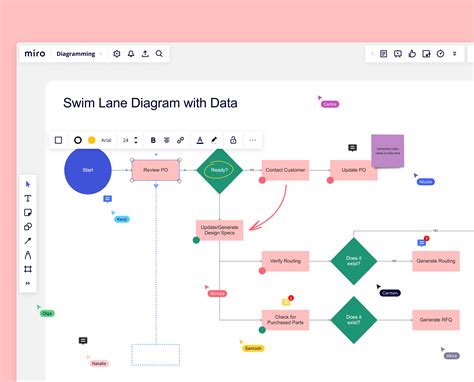The height and width of the screenshot is (382, 474).
Task: Open the notes panel icon
Action: click(384, 54)
